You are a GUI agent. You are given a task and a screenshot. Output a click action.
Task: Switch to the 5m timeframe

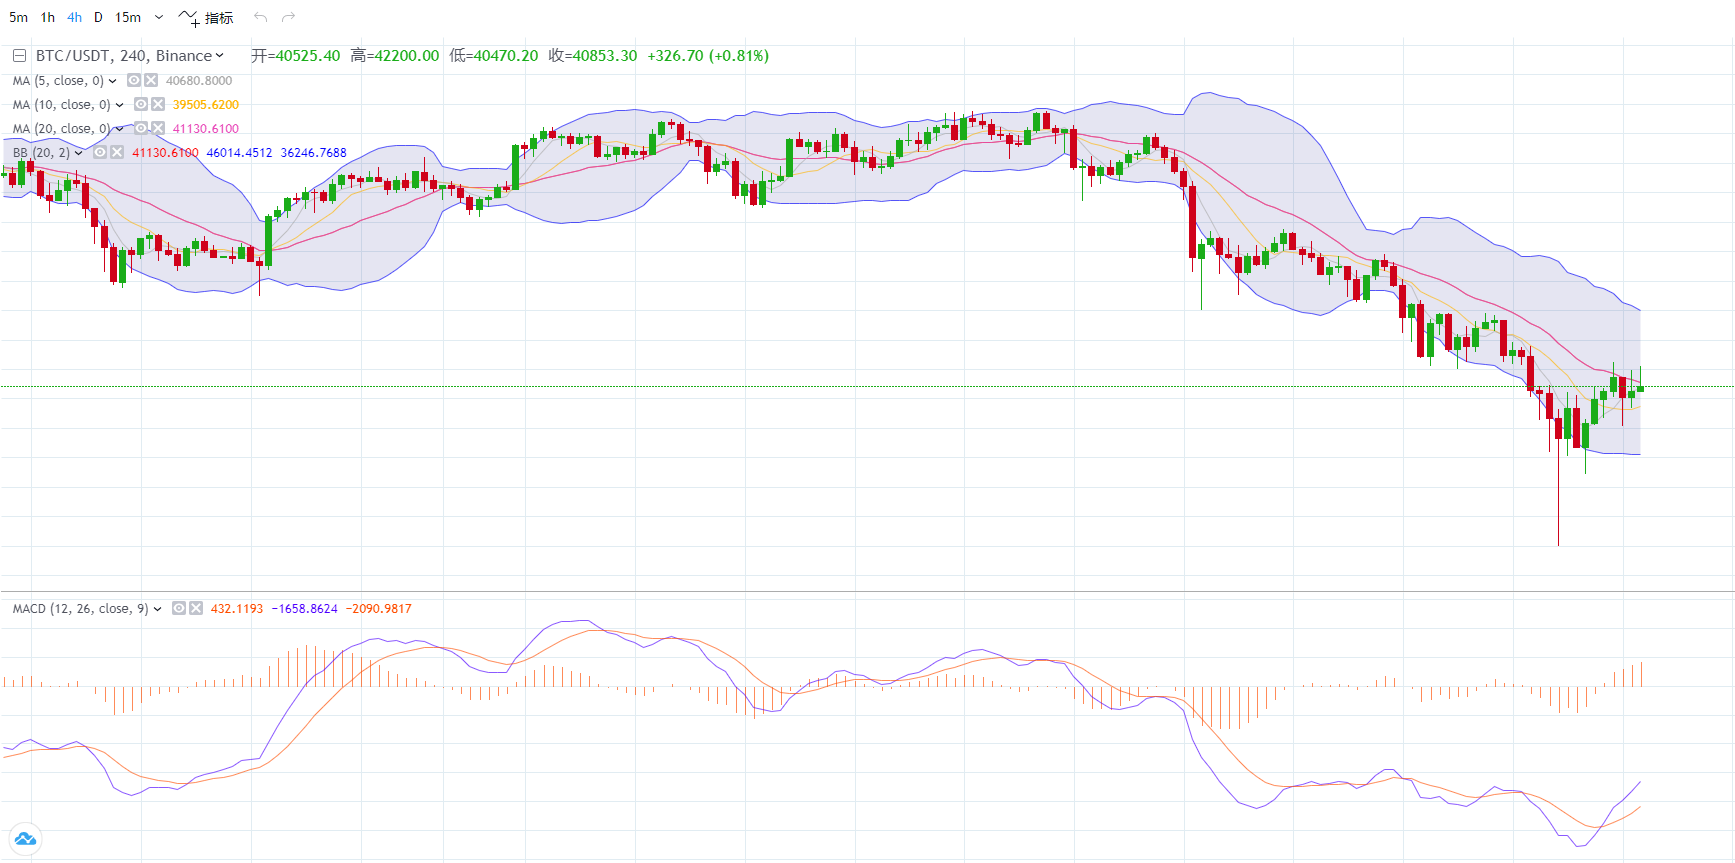18,17
